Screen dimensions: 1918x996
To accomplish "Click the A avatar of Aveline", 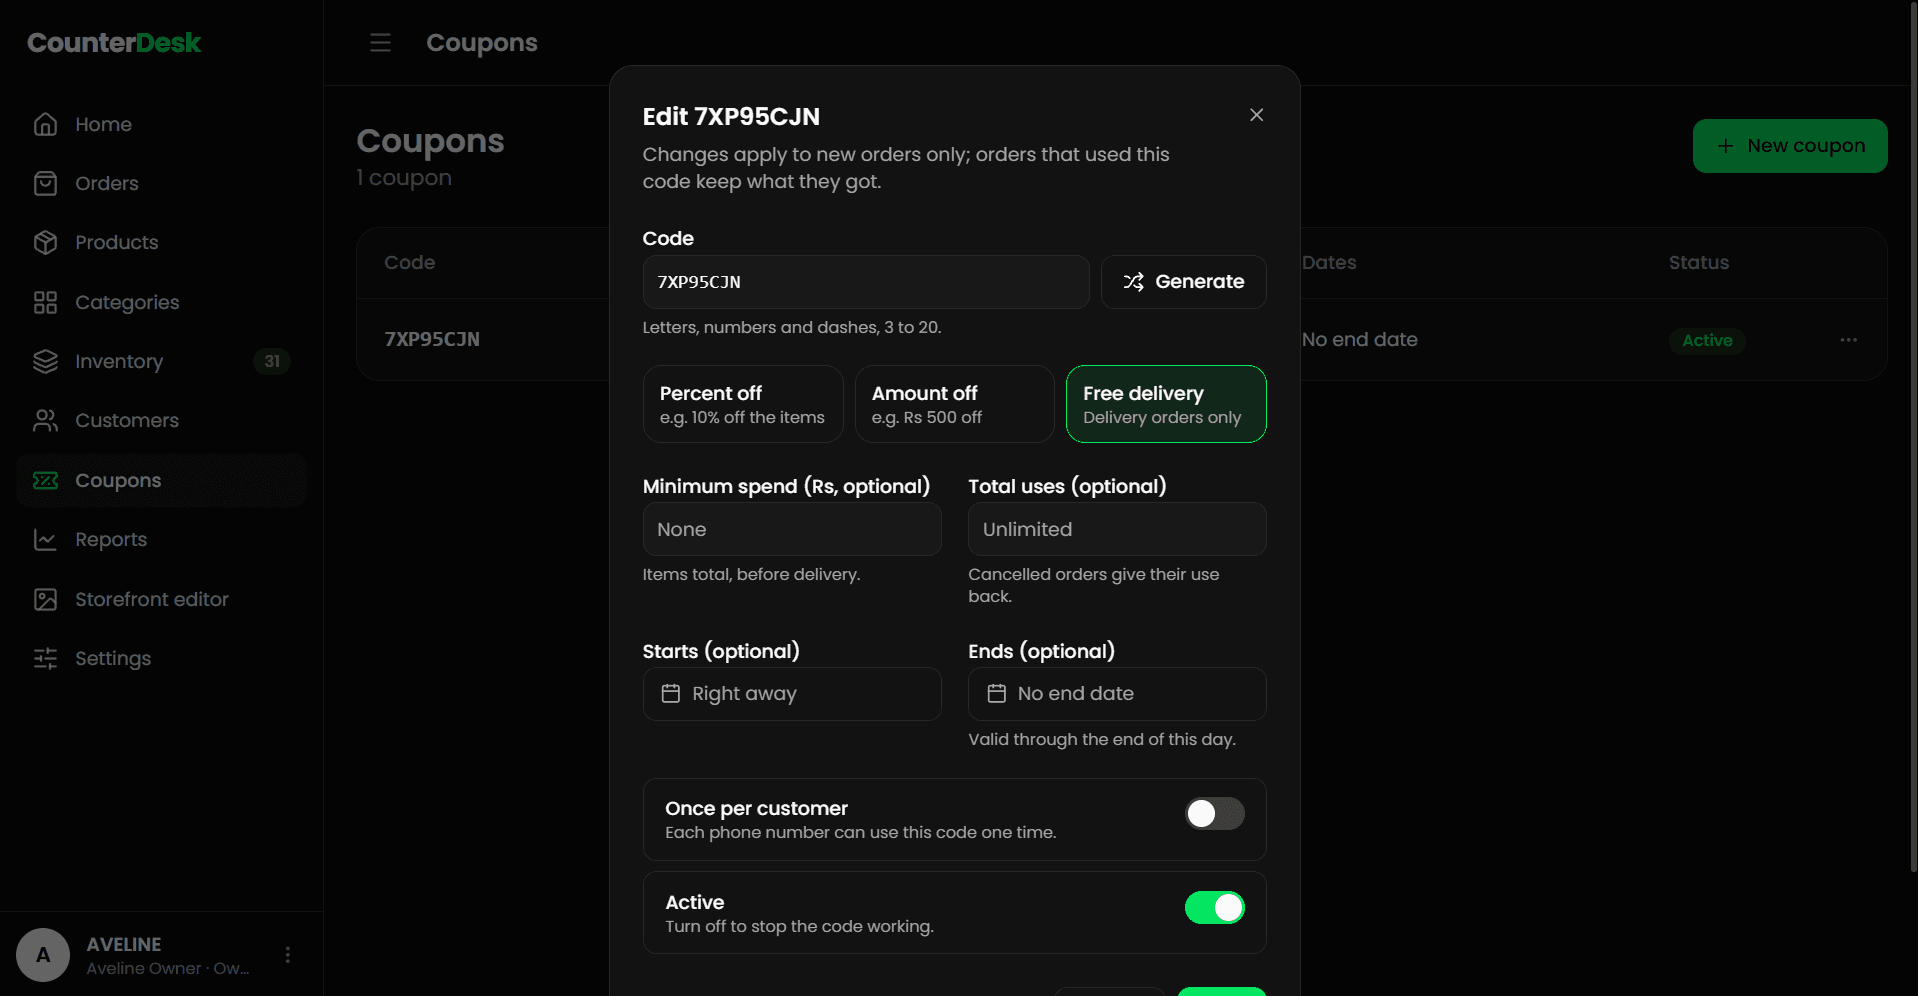I will 43,955.
